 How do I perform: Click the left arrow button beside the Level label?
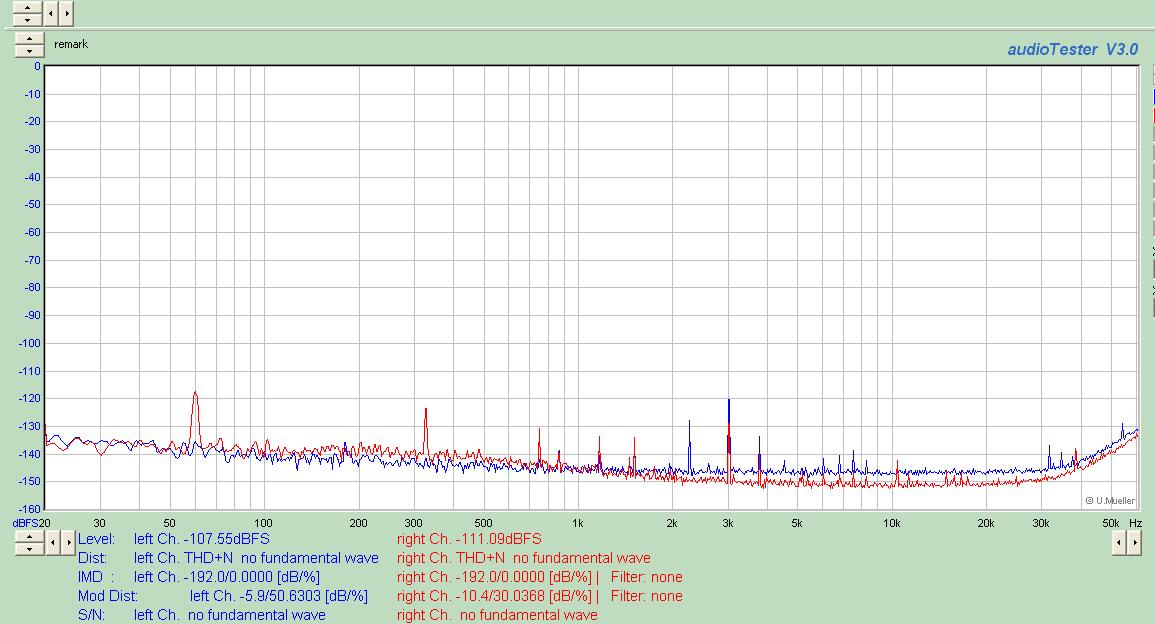click(x=53, y=543)
